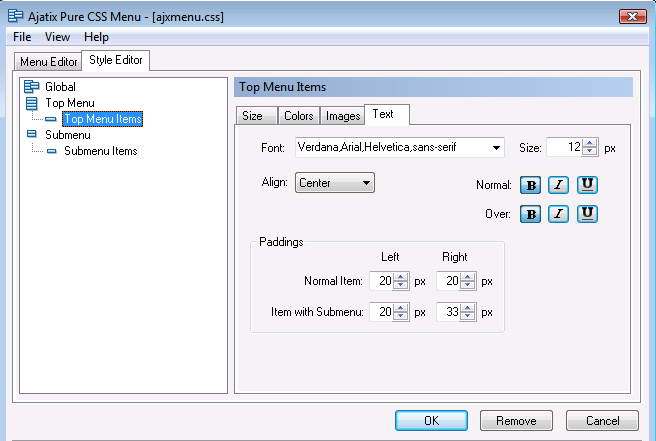Open the Align dropdown set to Center

click(335, 183)
